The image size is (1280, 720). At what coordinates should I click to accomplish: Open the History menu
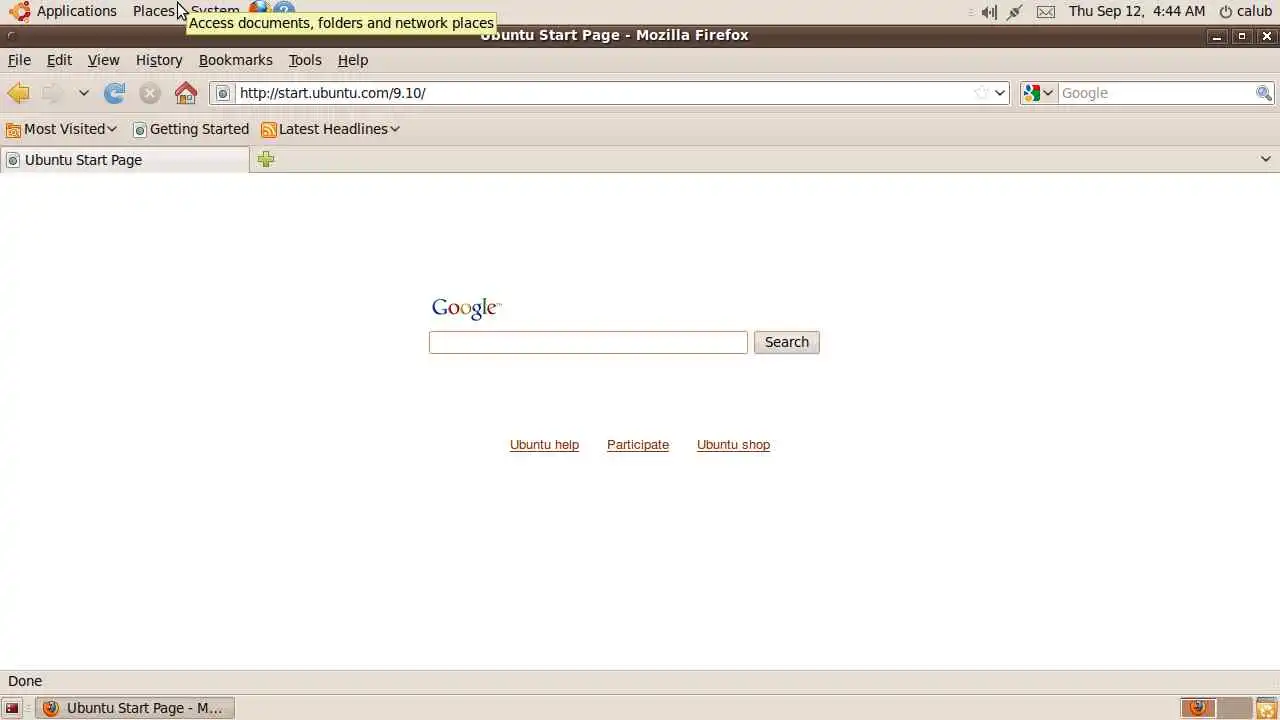click(x=159, y=60)
